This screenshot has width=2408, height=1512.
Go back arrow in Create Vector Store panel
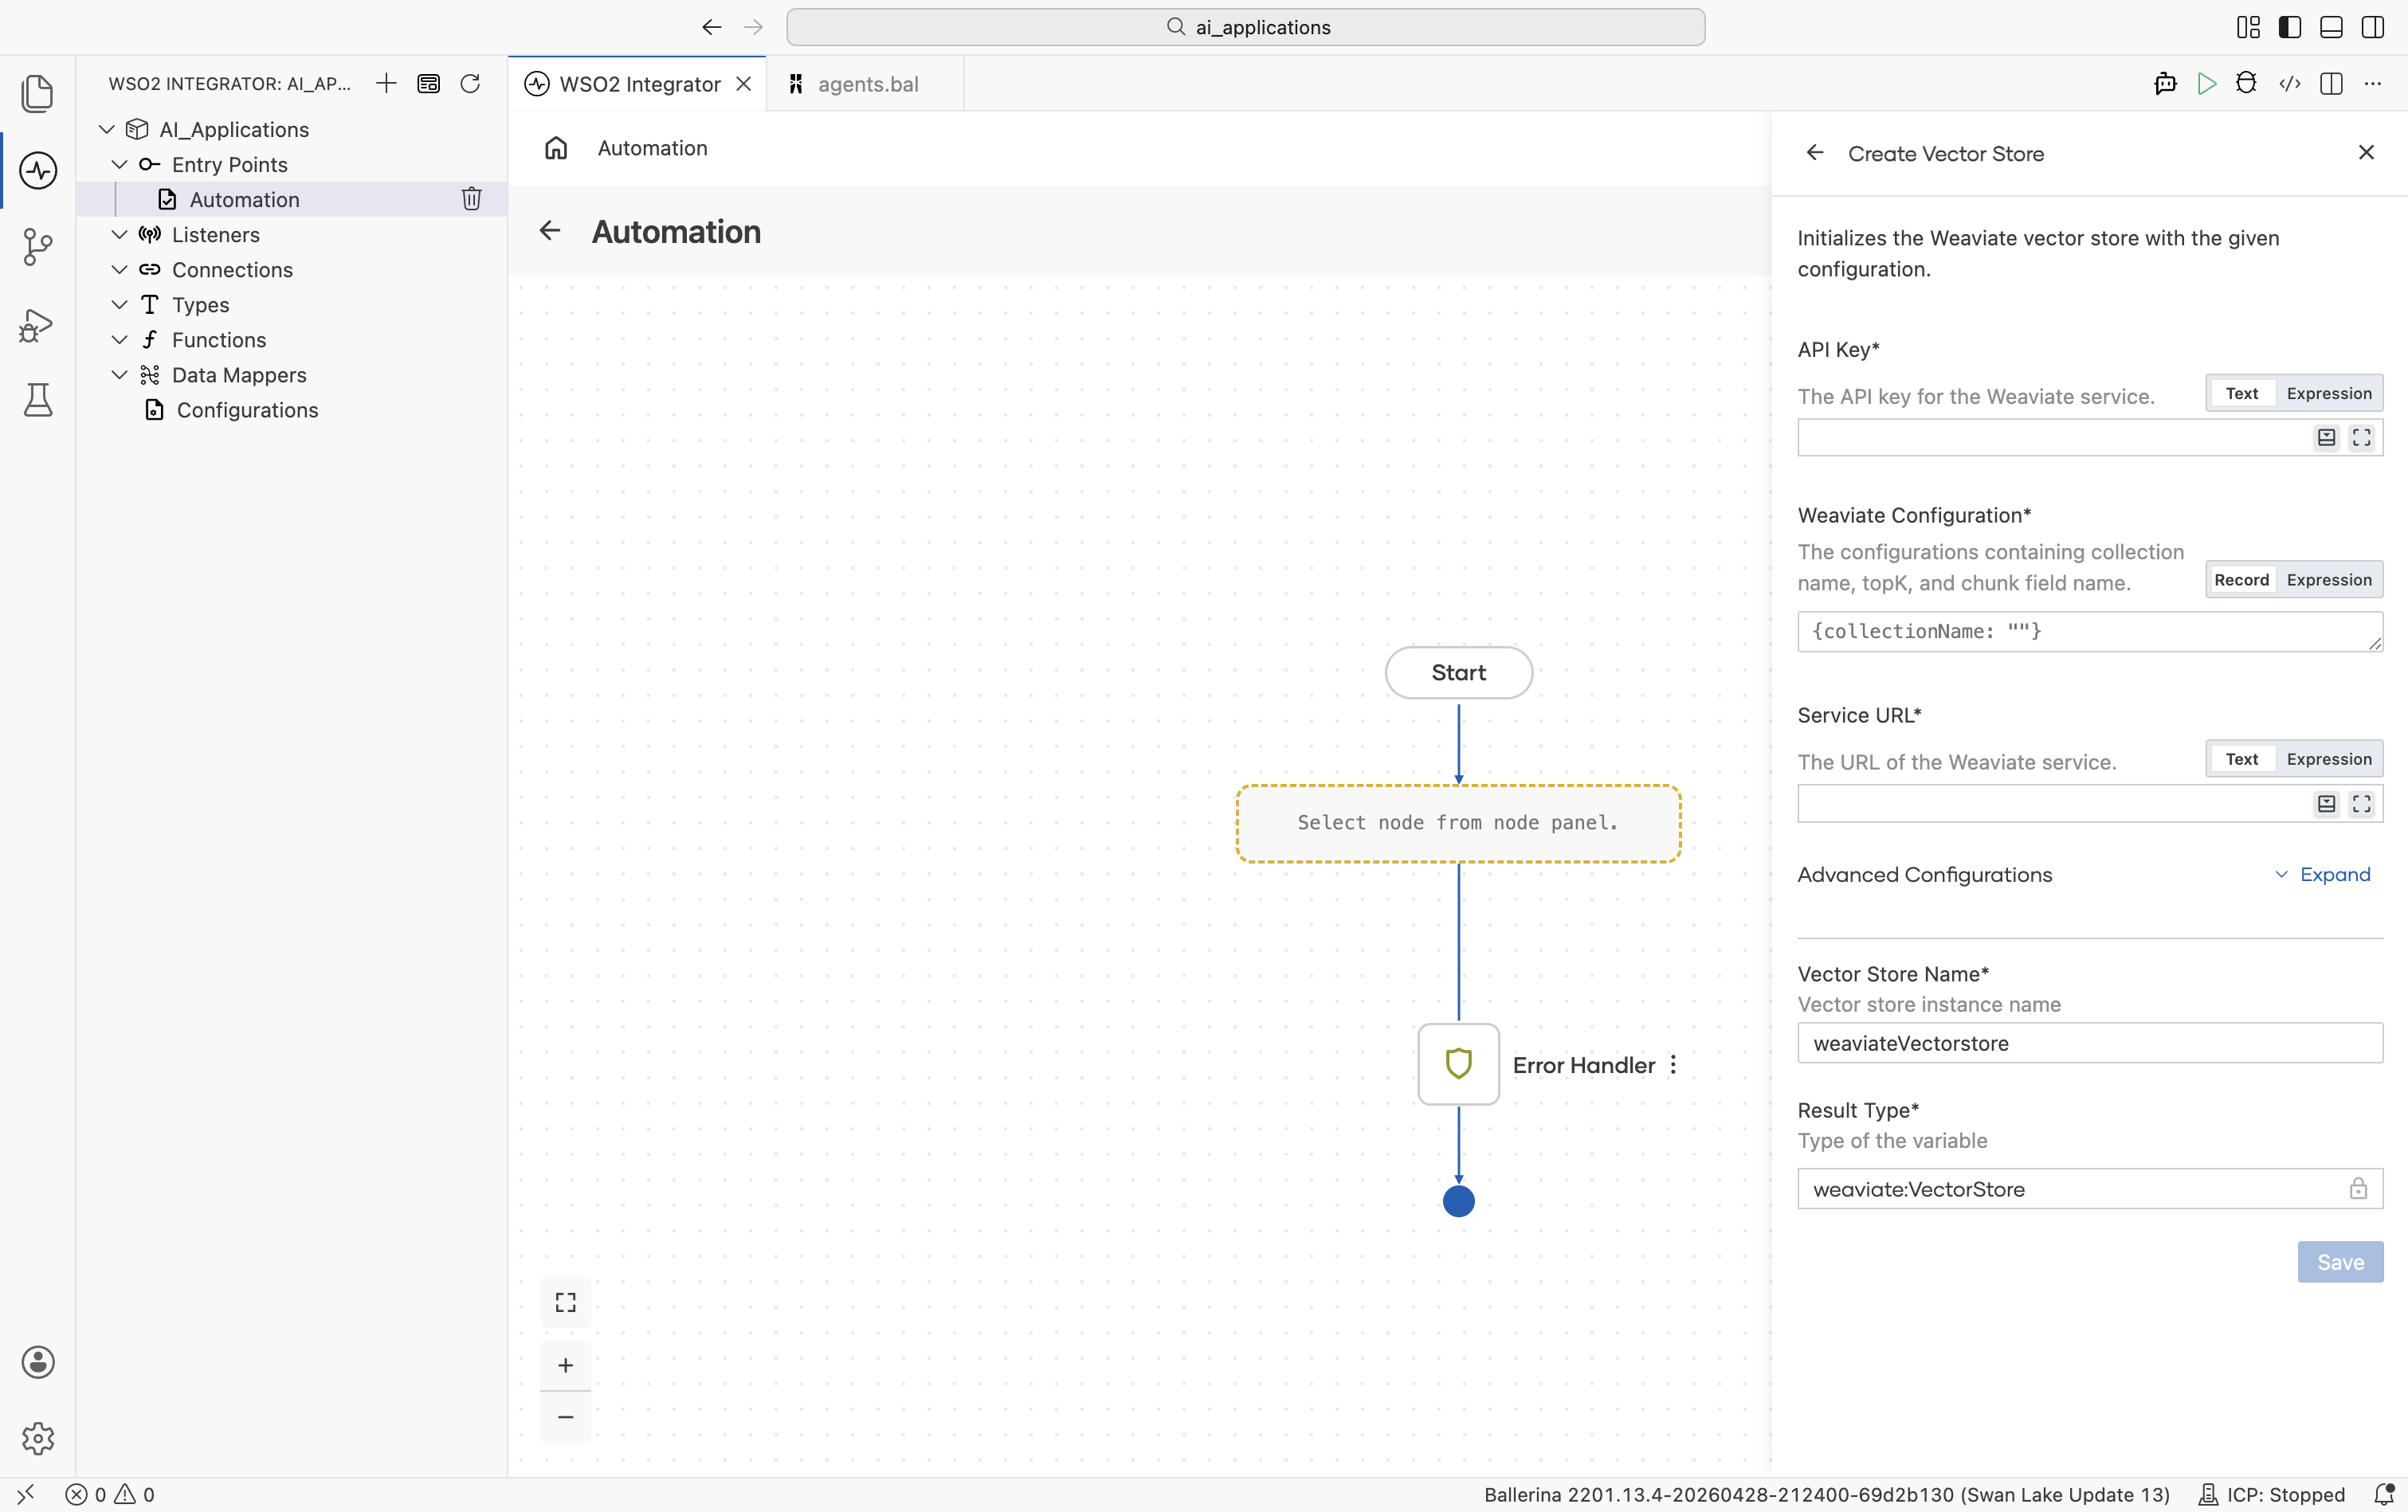(x=1815, y=153)
